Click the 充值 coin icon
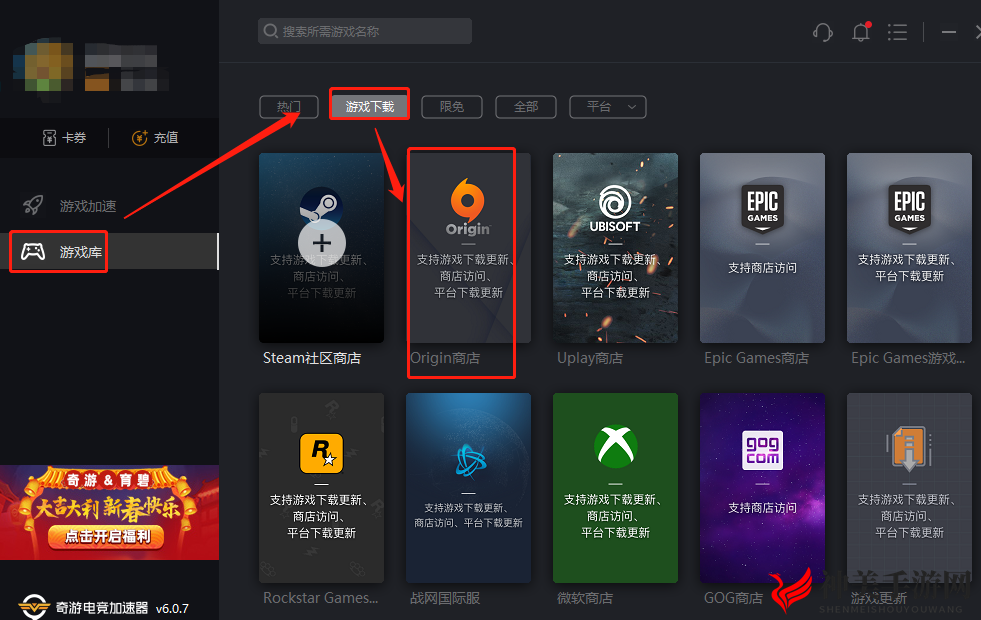 click(x=140, y=138)
